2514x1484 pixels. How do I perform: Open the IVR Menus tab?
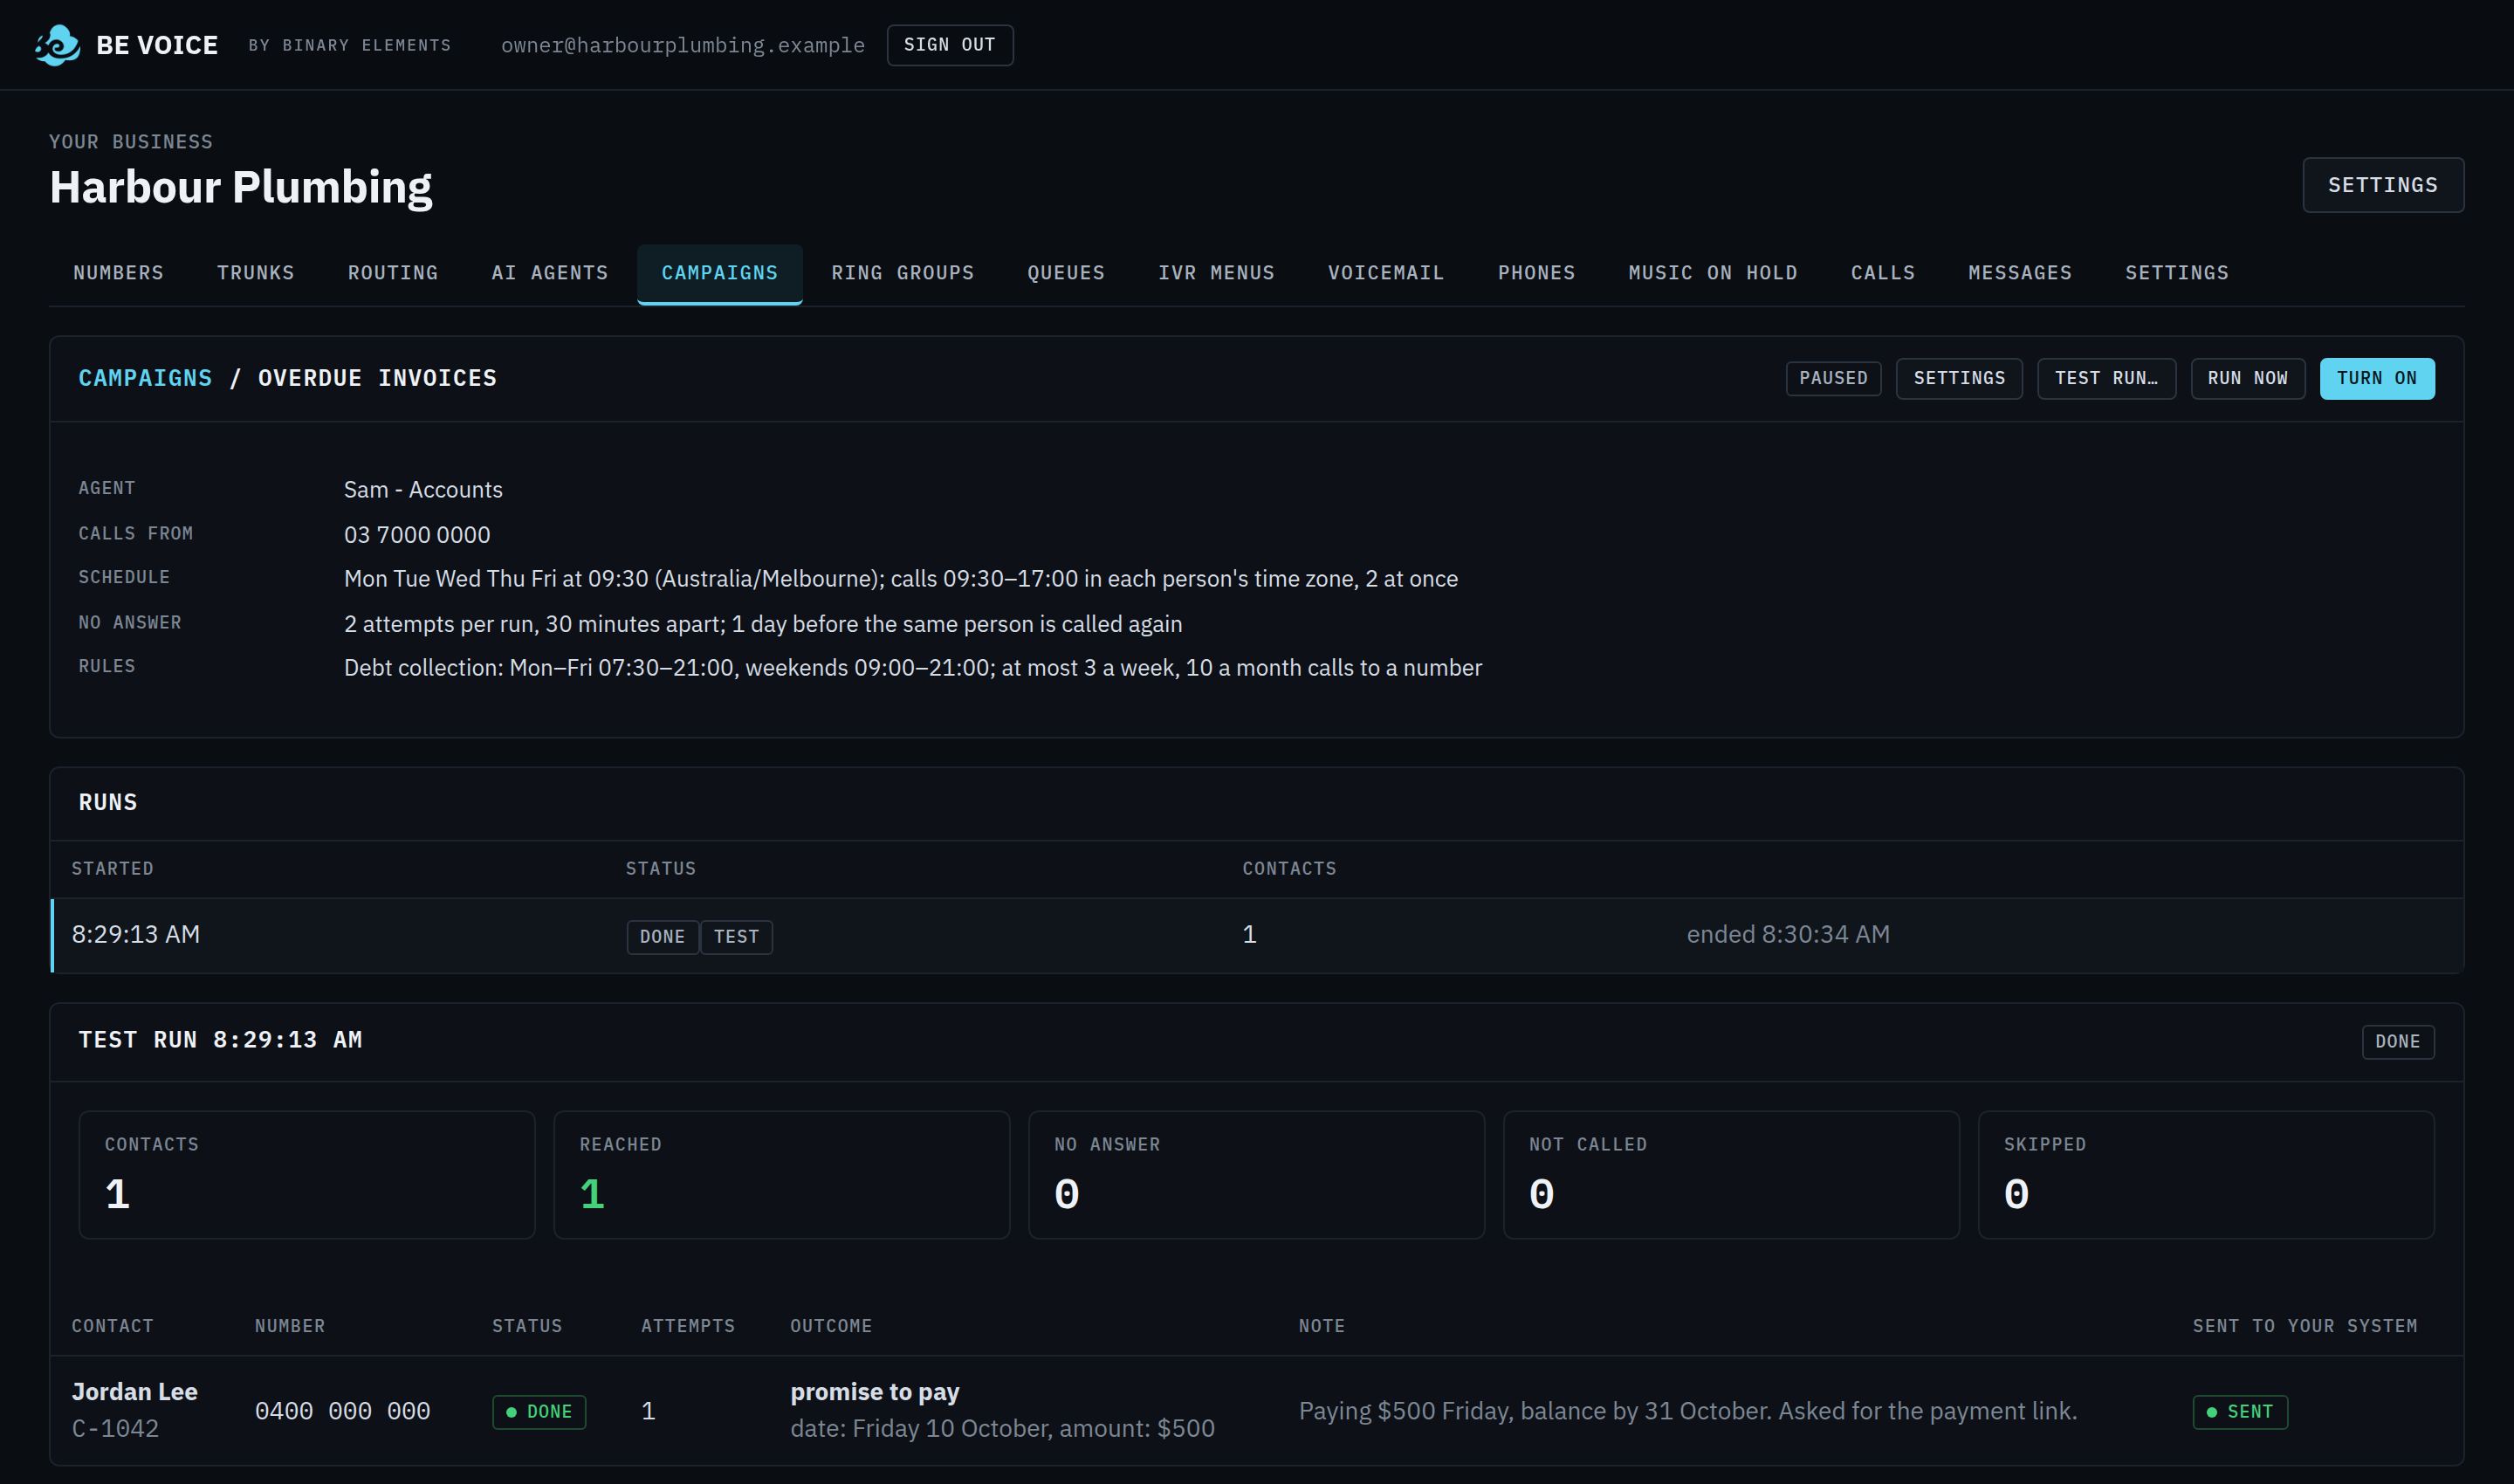tap(1216, 273)
